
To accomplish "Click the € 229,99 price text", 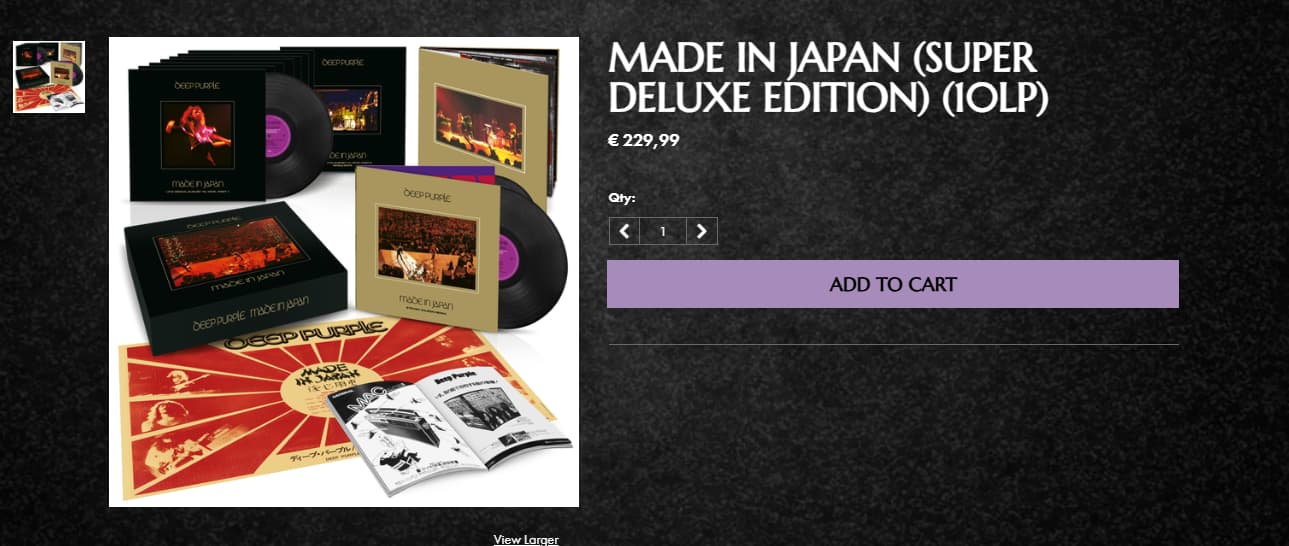I will pyautogui.click(x=644, y=140).
